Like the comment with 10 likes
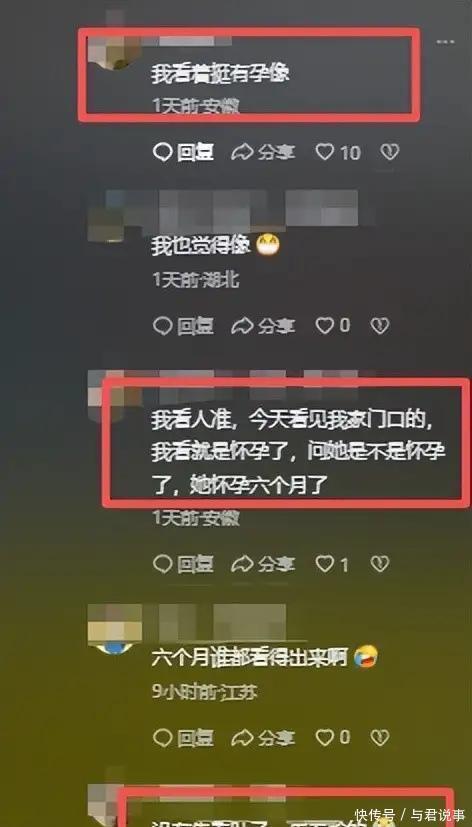The image size is (472, 827). [x=338, y=153]
